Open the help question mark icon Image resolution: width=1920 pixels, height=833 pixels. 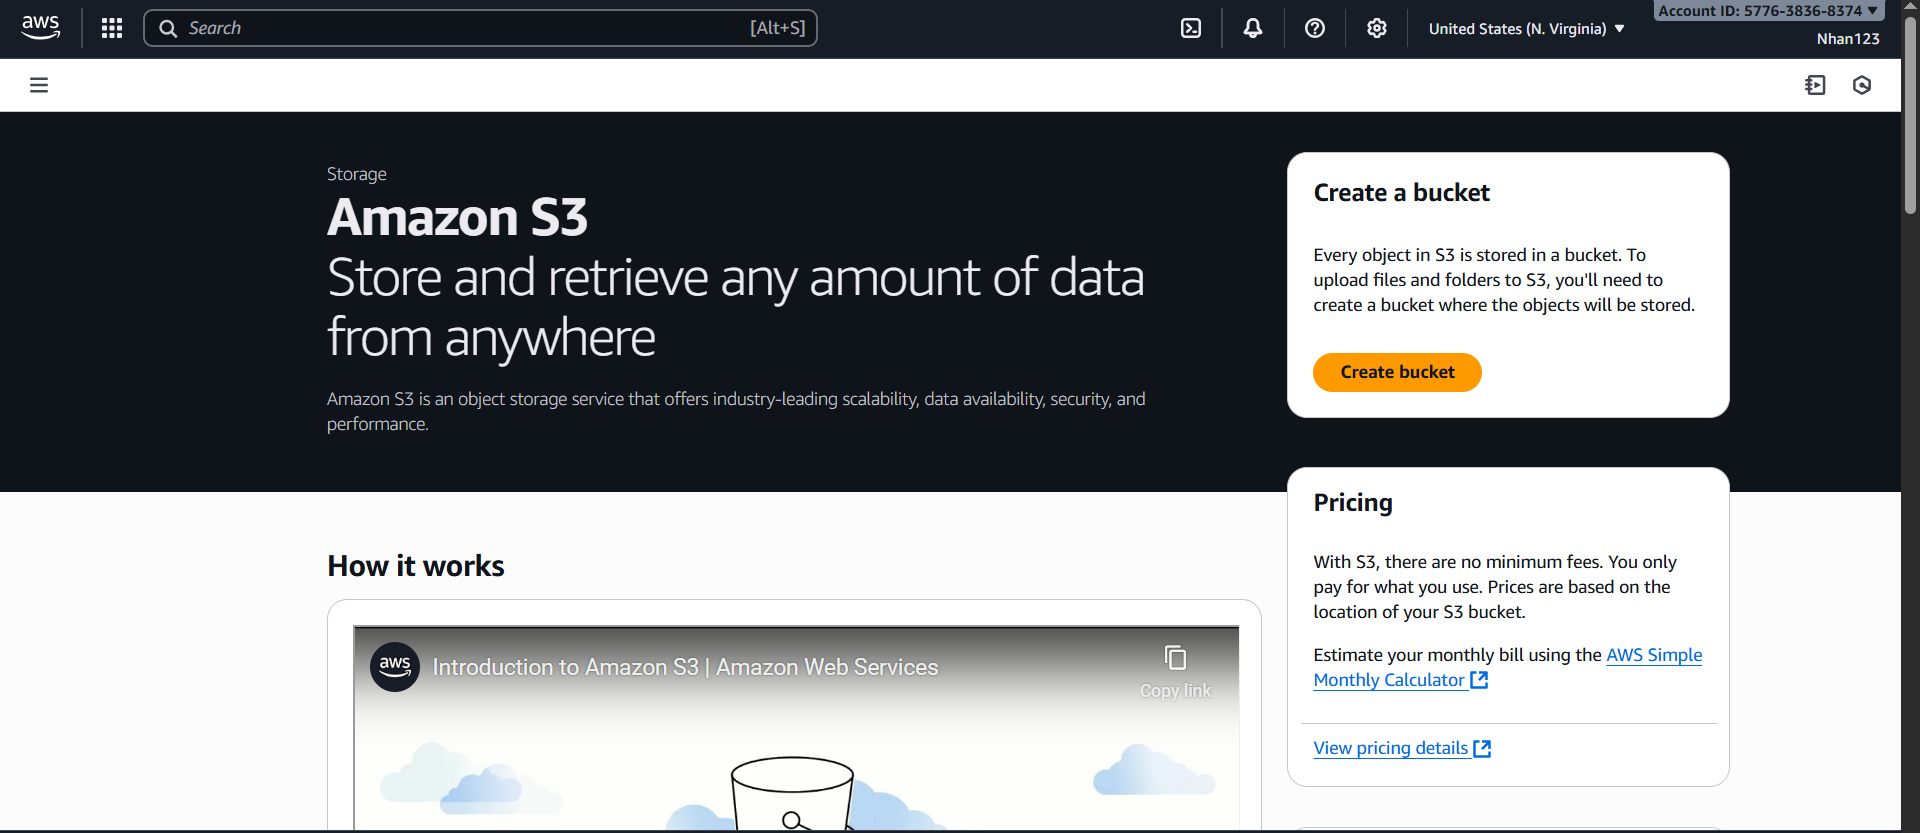[x=1315, y=28]
